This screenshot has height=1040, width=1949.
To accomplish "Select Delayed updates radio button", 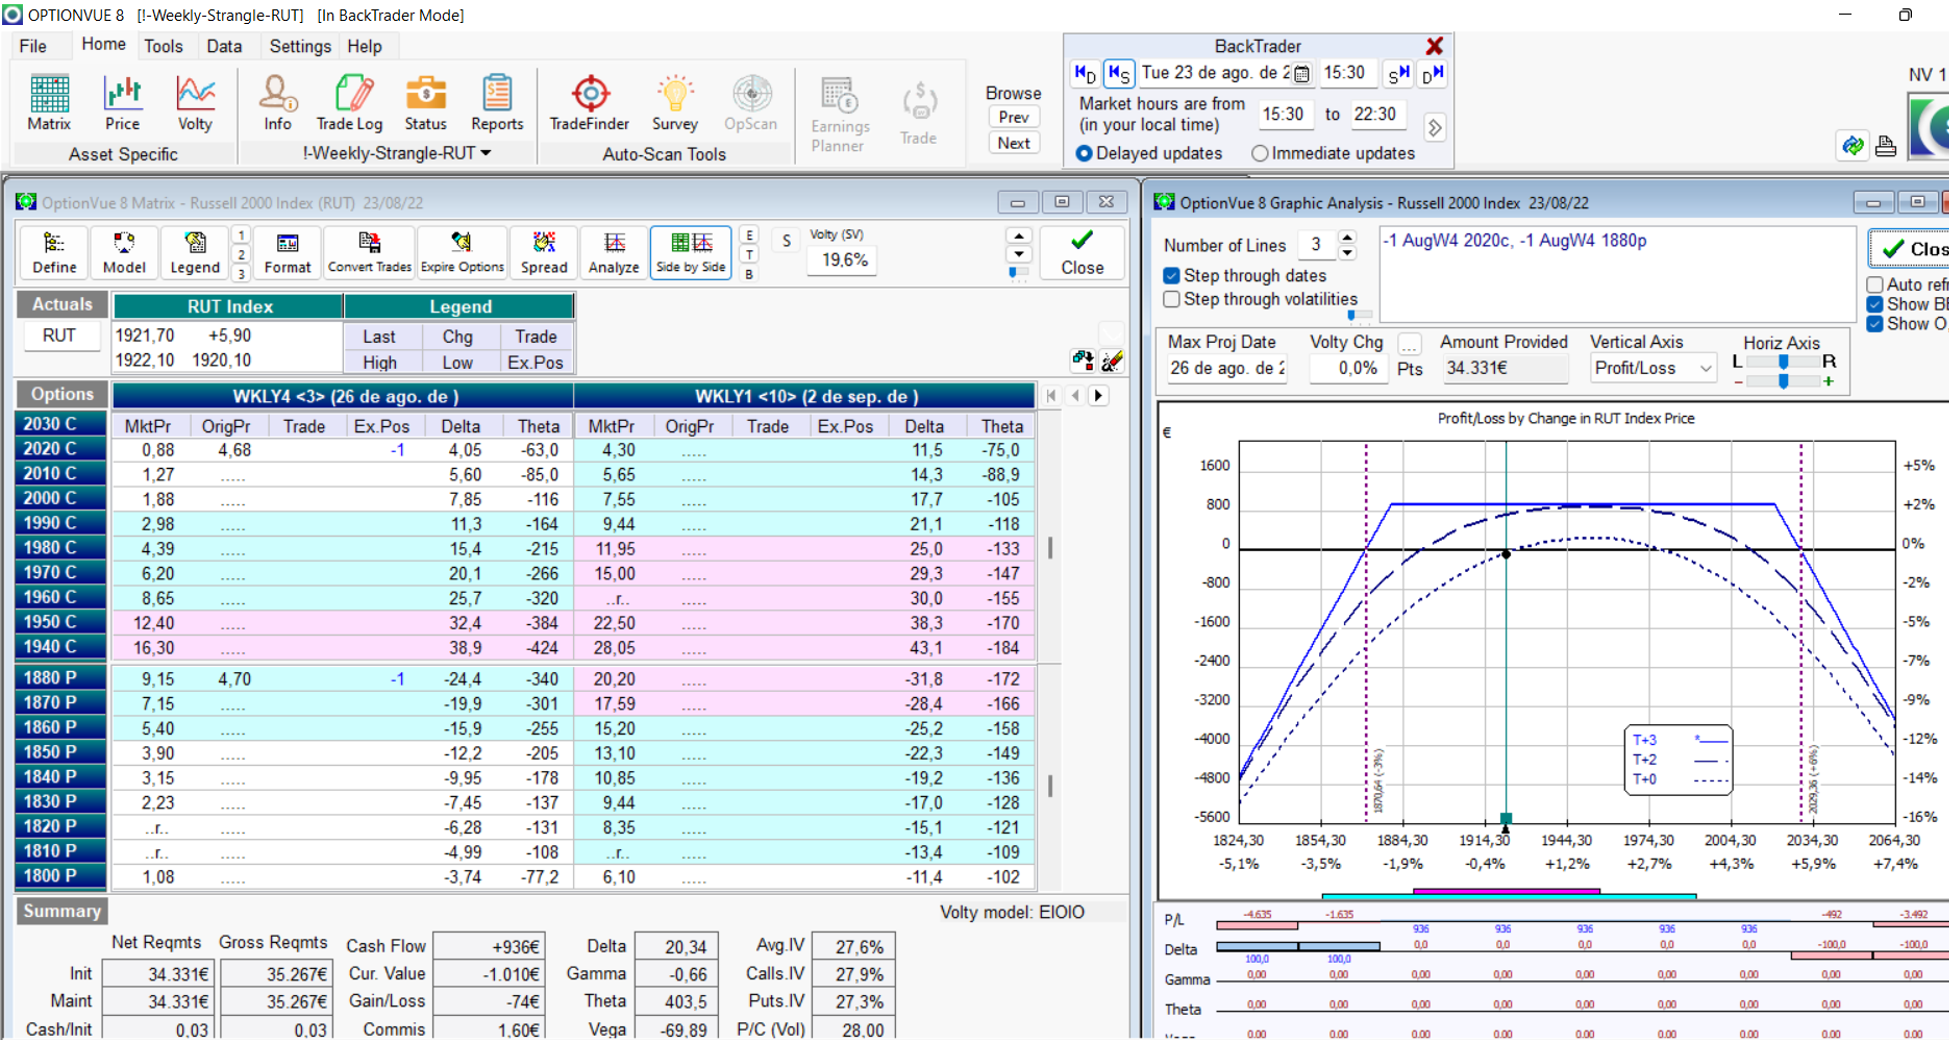I will [x=1084, y=153].
